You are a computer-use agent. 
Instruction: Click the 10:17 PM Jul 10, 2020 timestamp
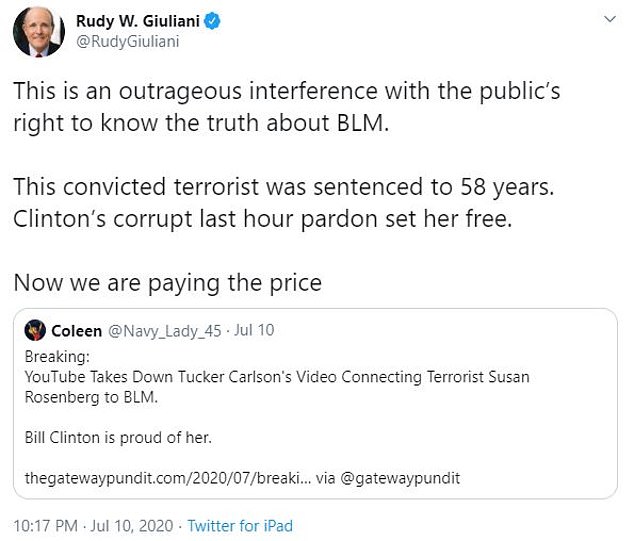click(91, 525)
